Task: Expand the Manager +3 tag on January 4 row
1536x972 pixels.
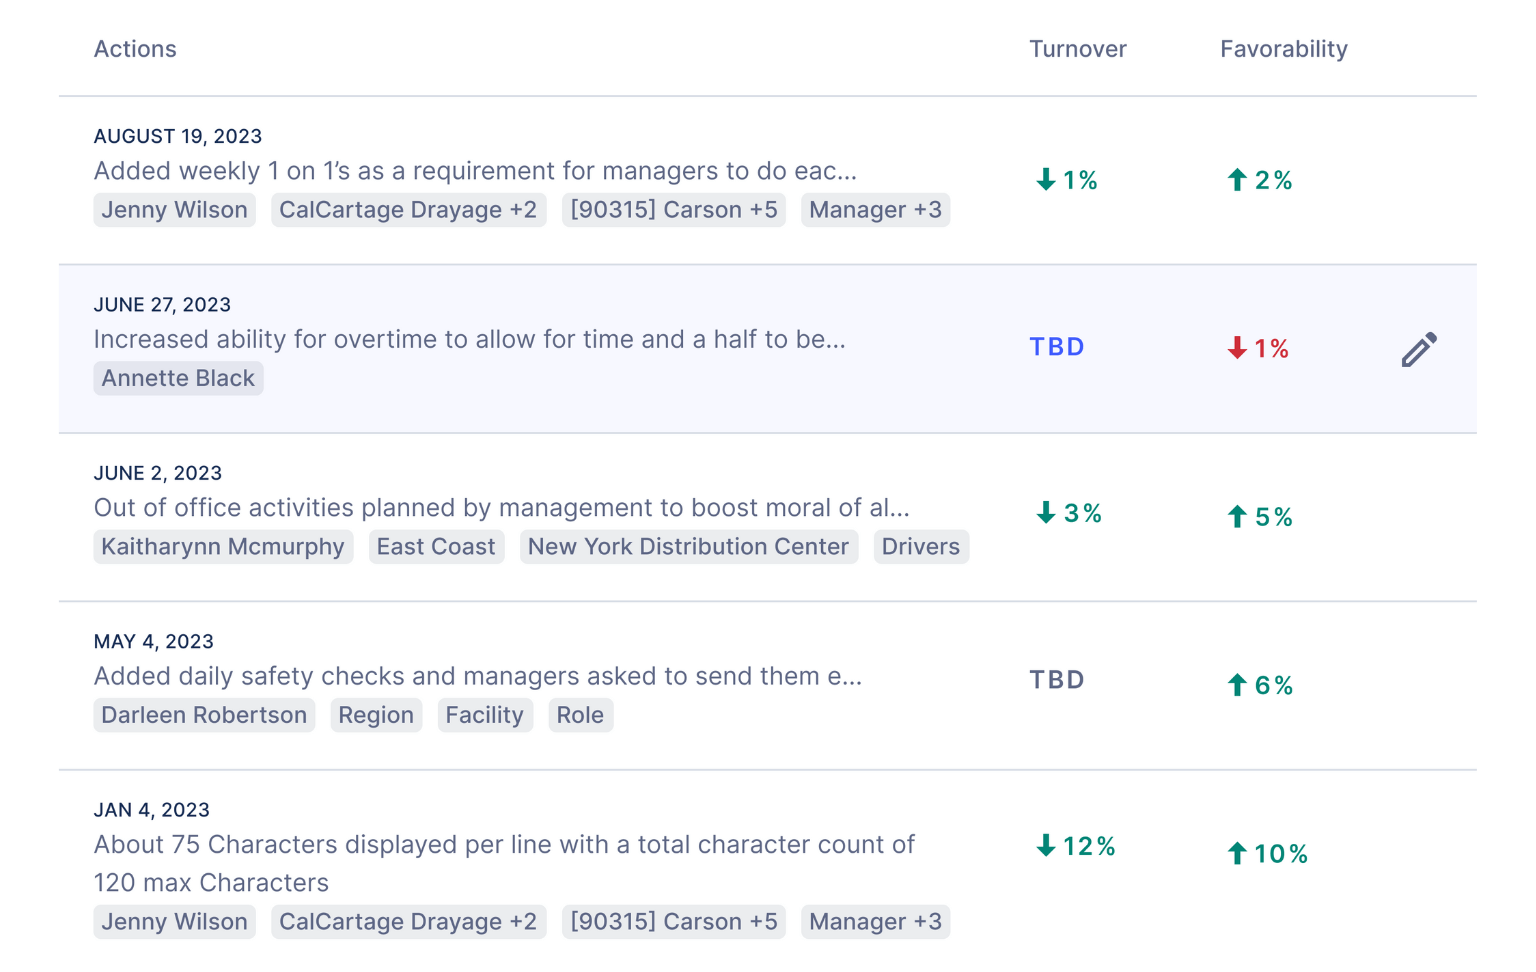Action: [875, 921]
